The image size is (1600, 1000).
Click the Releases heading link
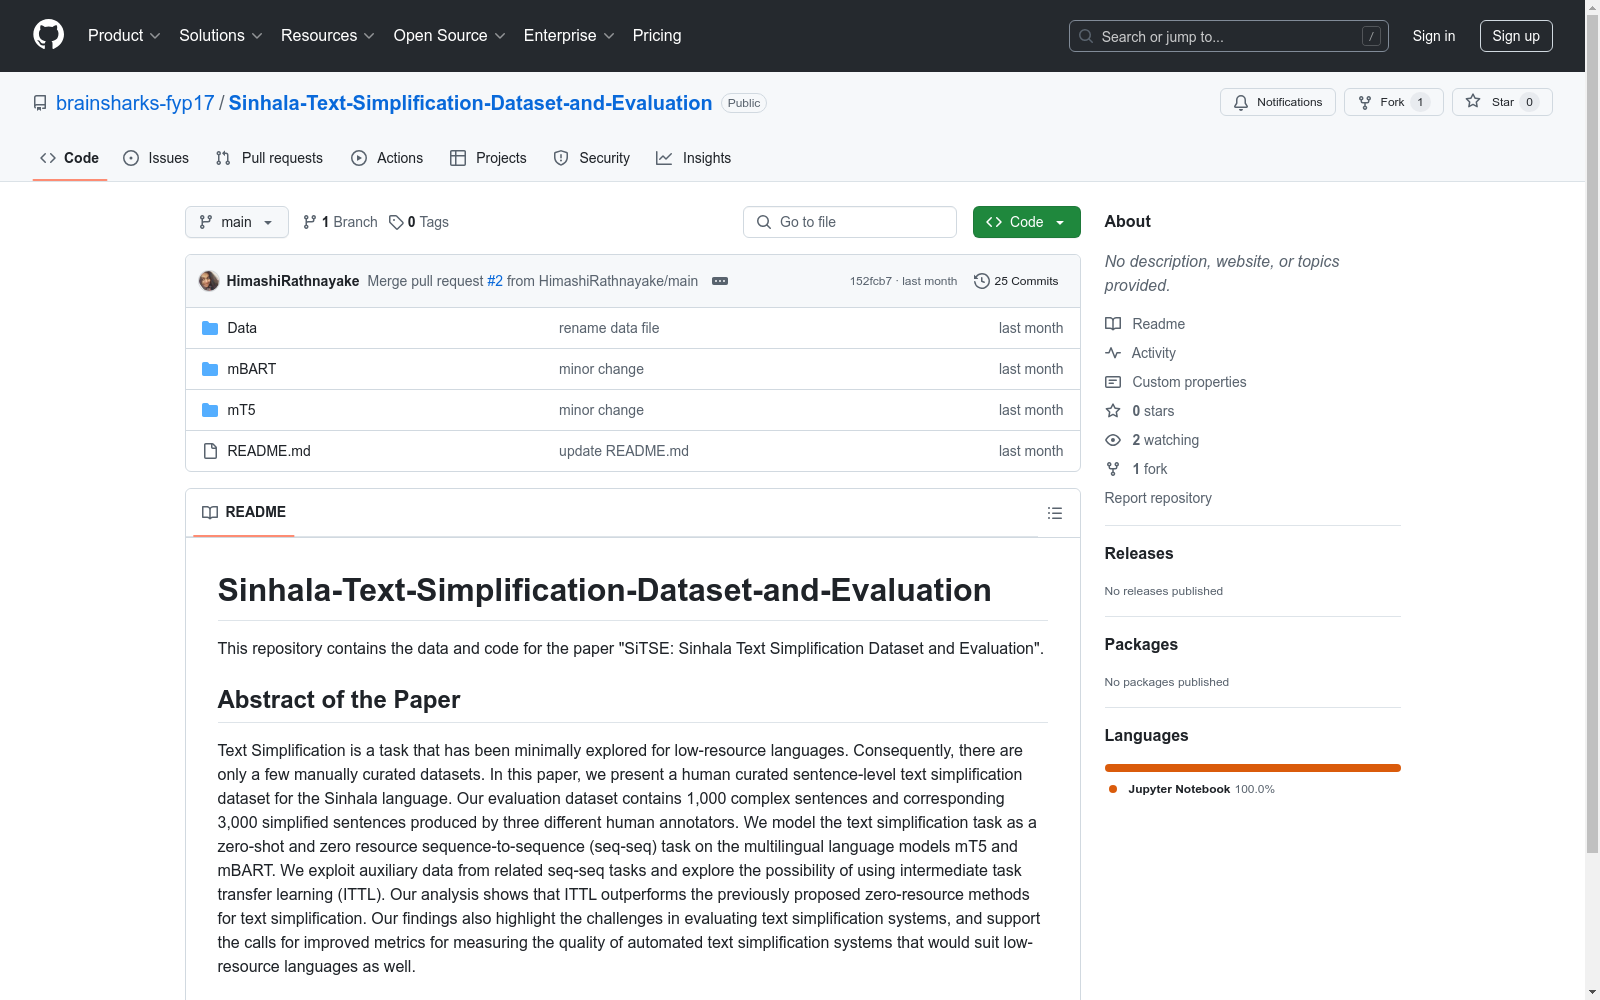[1139, 553]
